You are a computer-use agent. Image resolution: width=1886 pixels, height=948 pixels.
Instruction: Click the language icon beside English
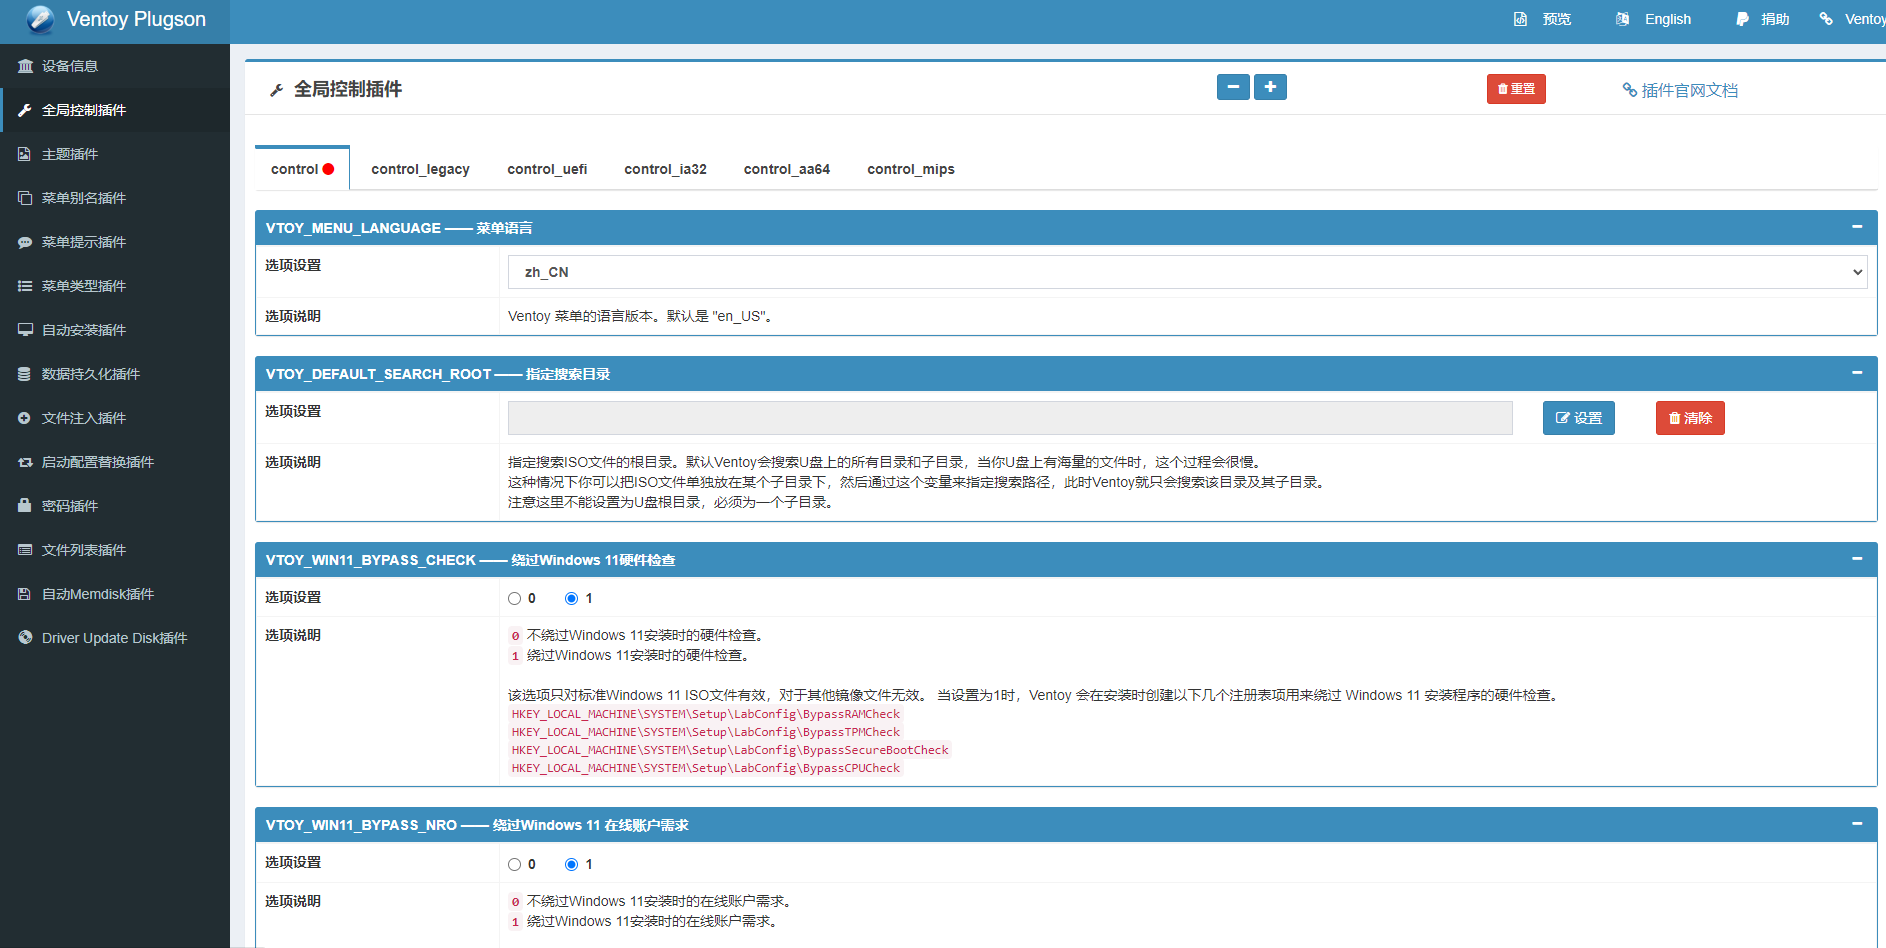pos(1623,19)
